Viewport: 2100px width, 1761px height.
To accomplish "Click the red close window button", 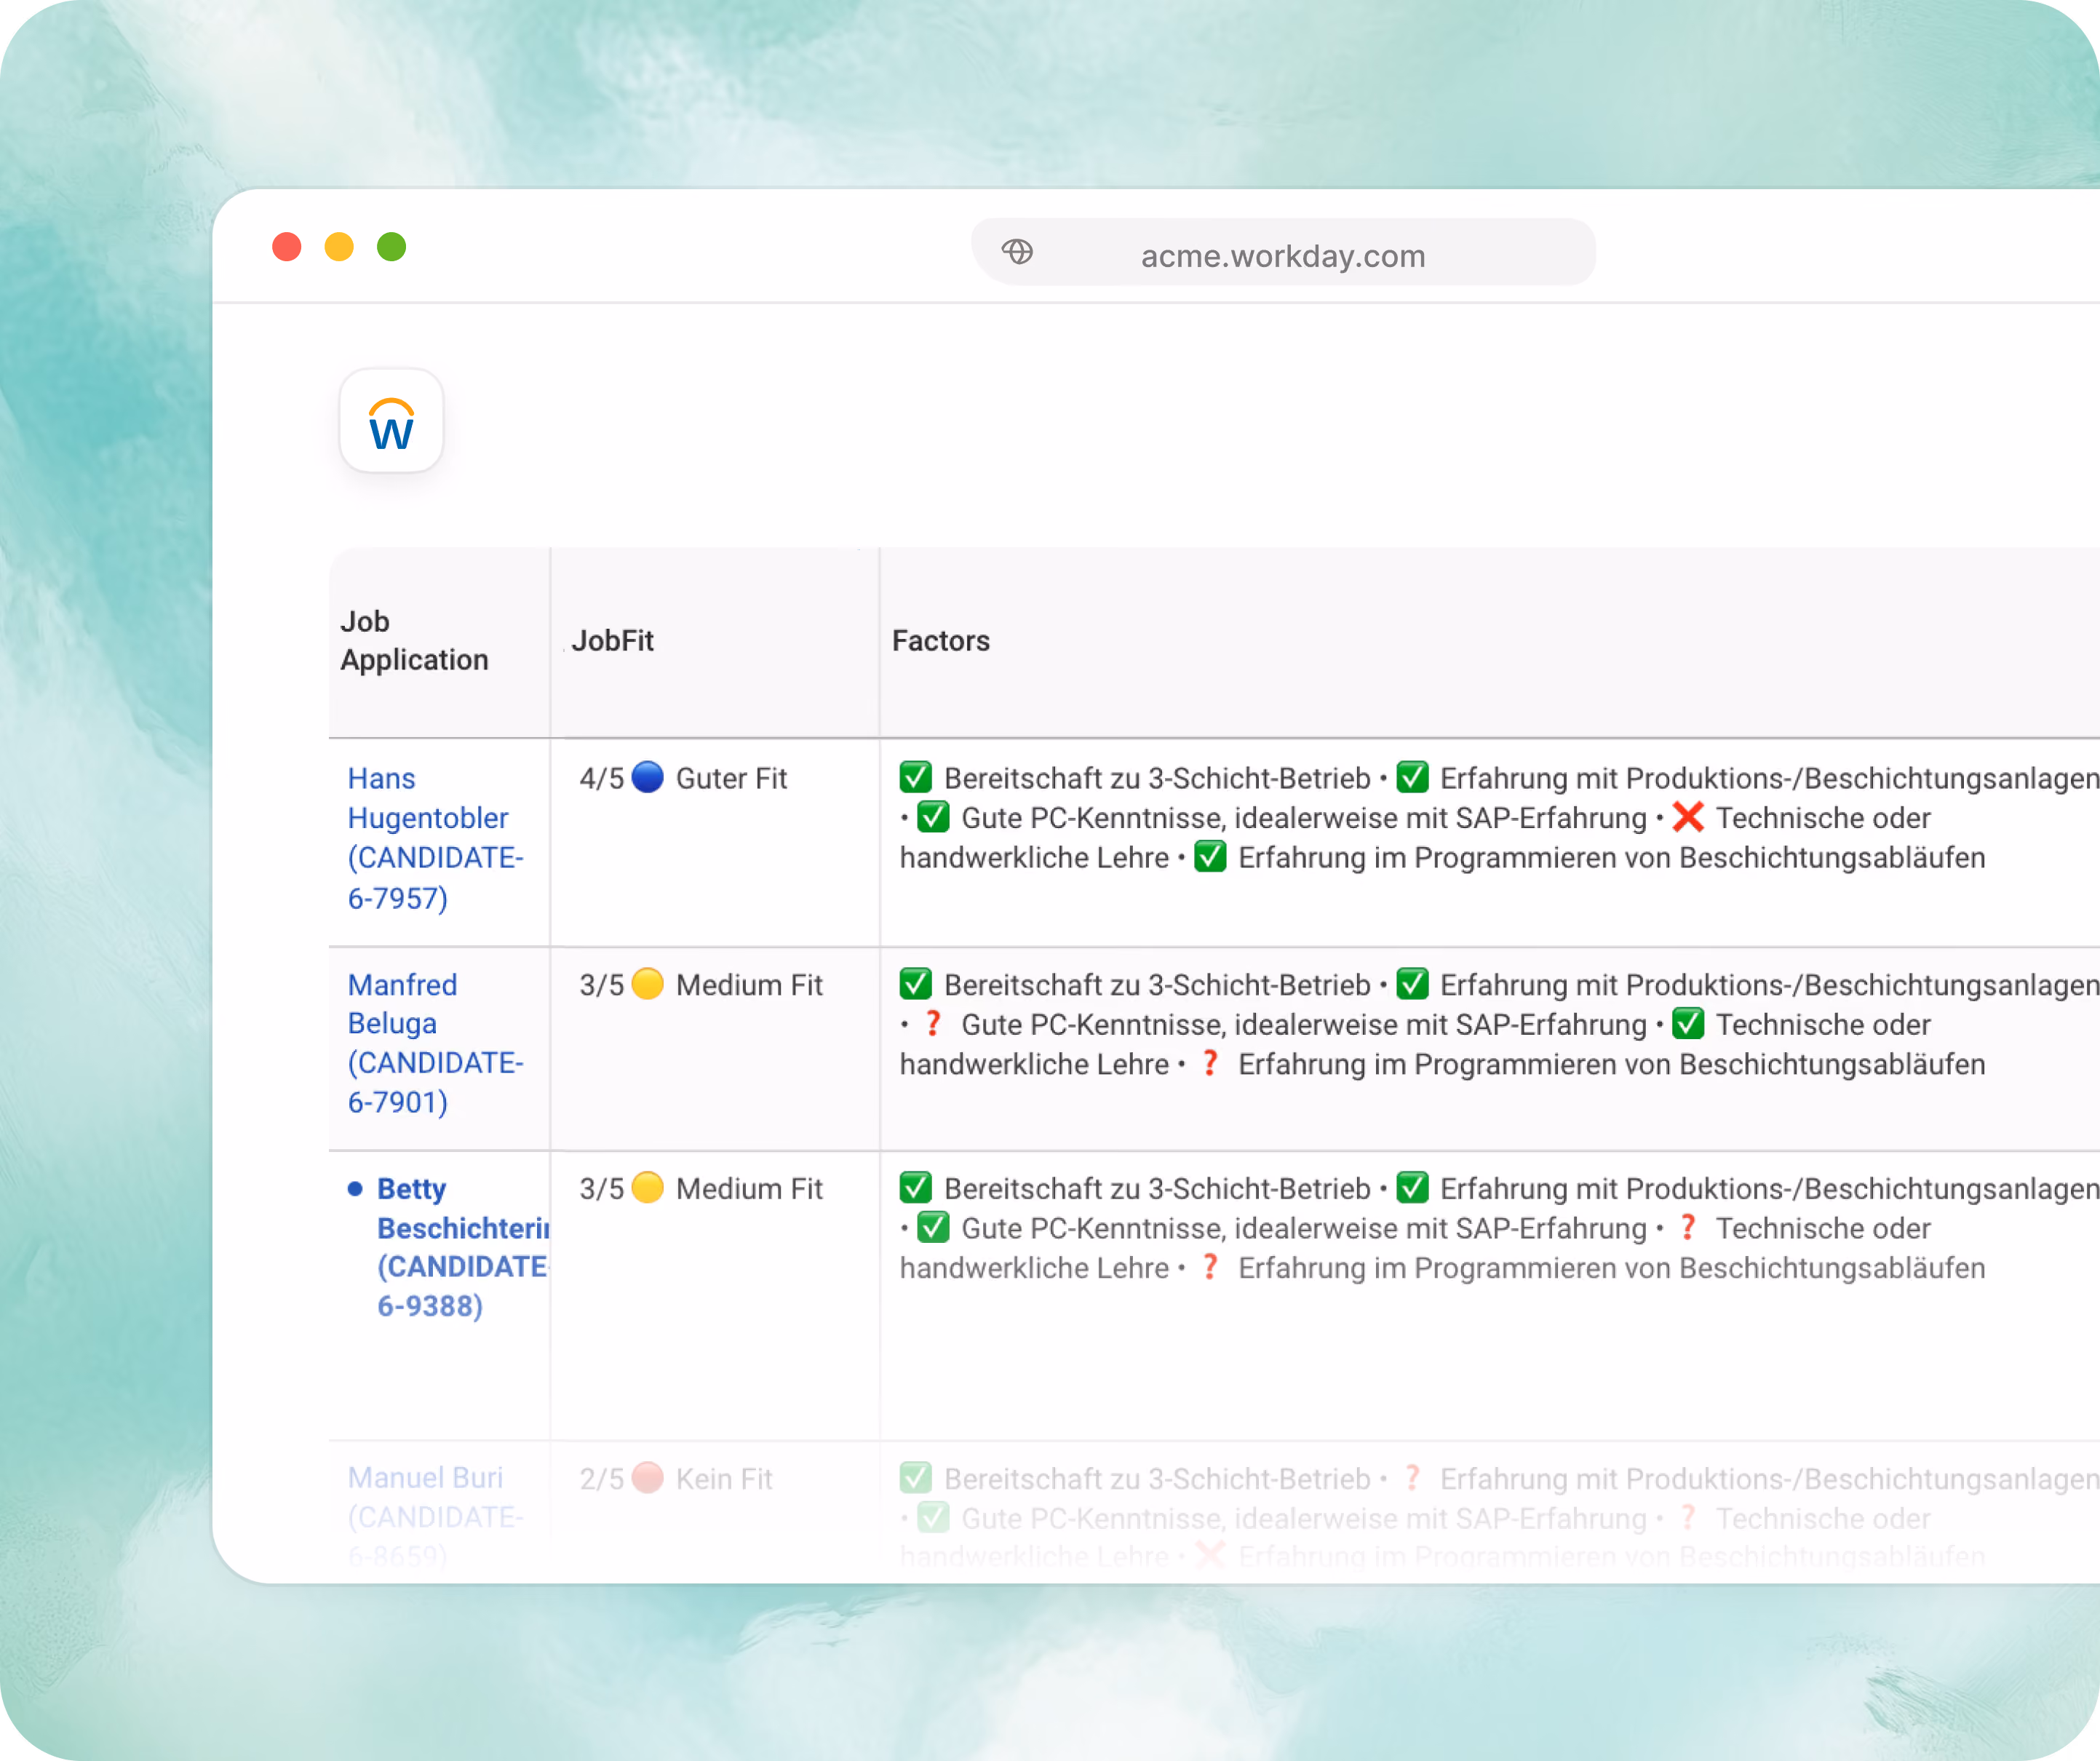I will pos(287,247).
